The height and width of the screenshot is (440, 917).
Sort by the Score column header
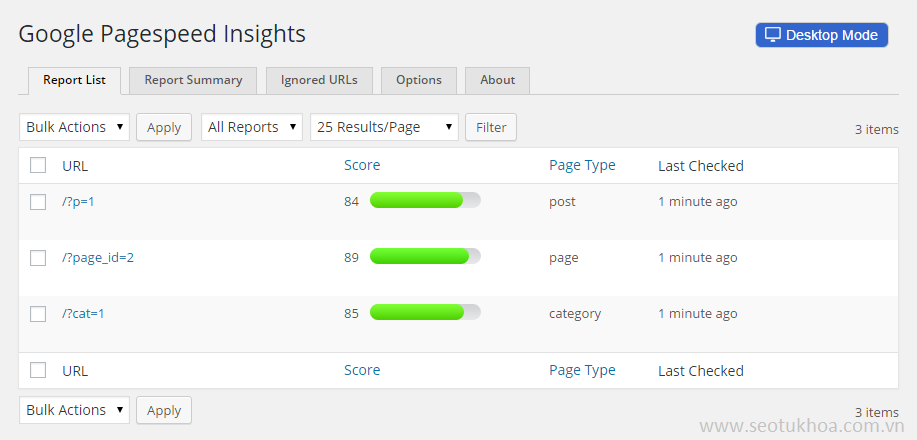pos(362,166)
